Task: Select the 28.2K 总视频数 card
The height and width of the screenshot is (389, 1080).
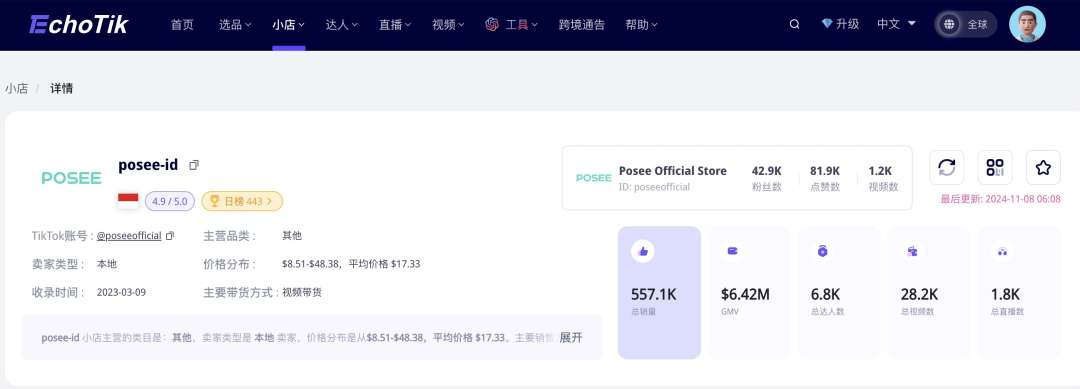Action: [929, 293]
